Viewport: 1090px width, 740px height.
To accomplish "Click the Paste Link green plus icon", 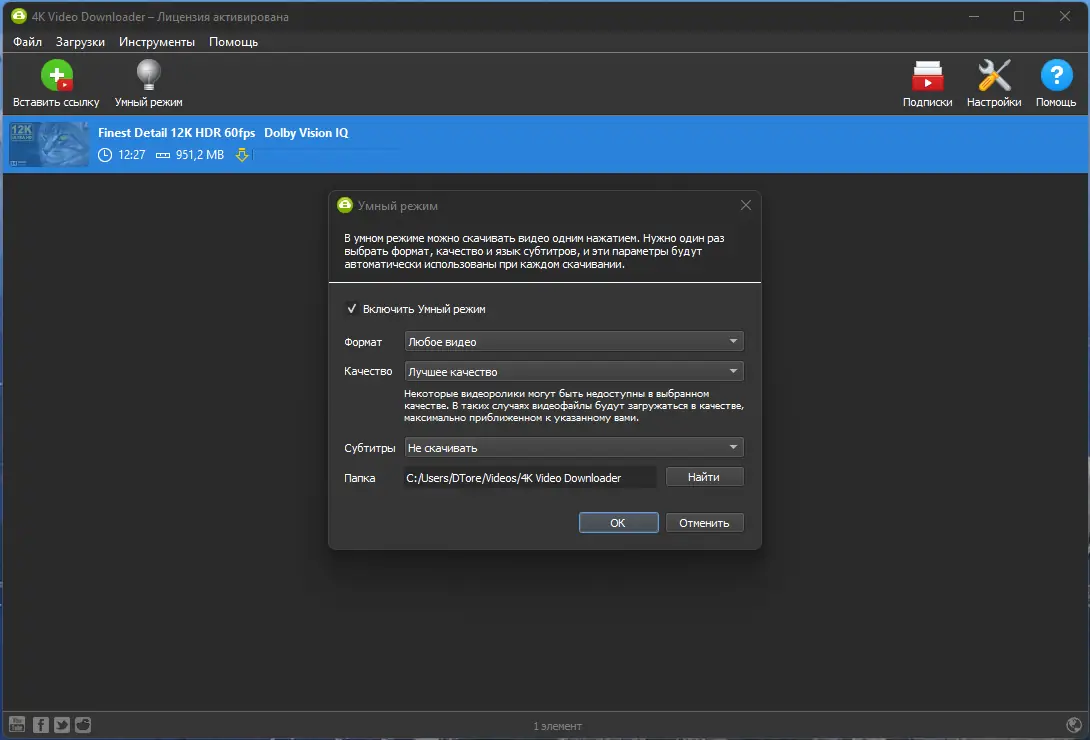I will click(56, 75).
